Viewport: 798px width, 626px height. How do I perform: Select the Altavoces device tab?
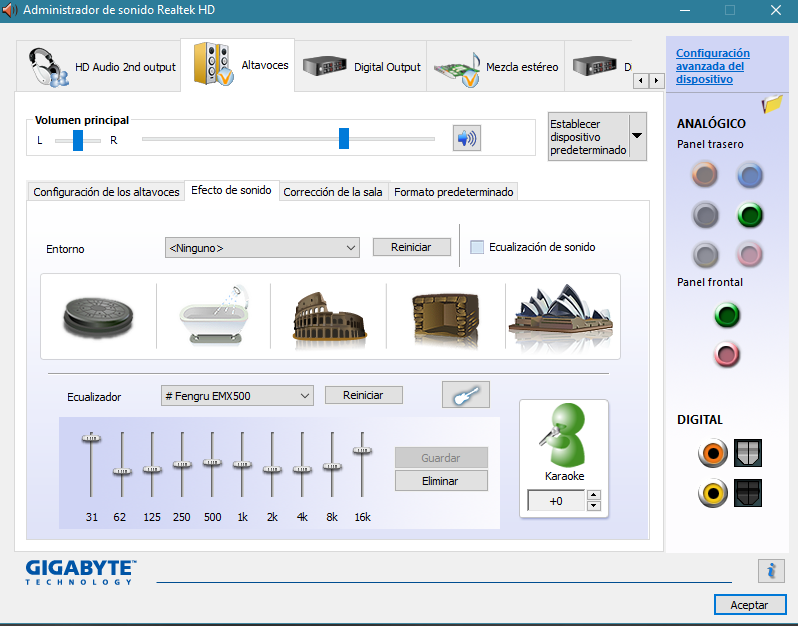[x=238, y=65]
